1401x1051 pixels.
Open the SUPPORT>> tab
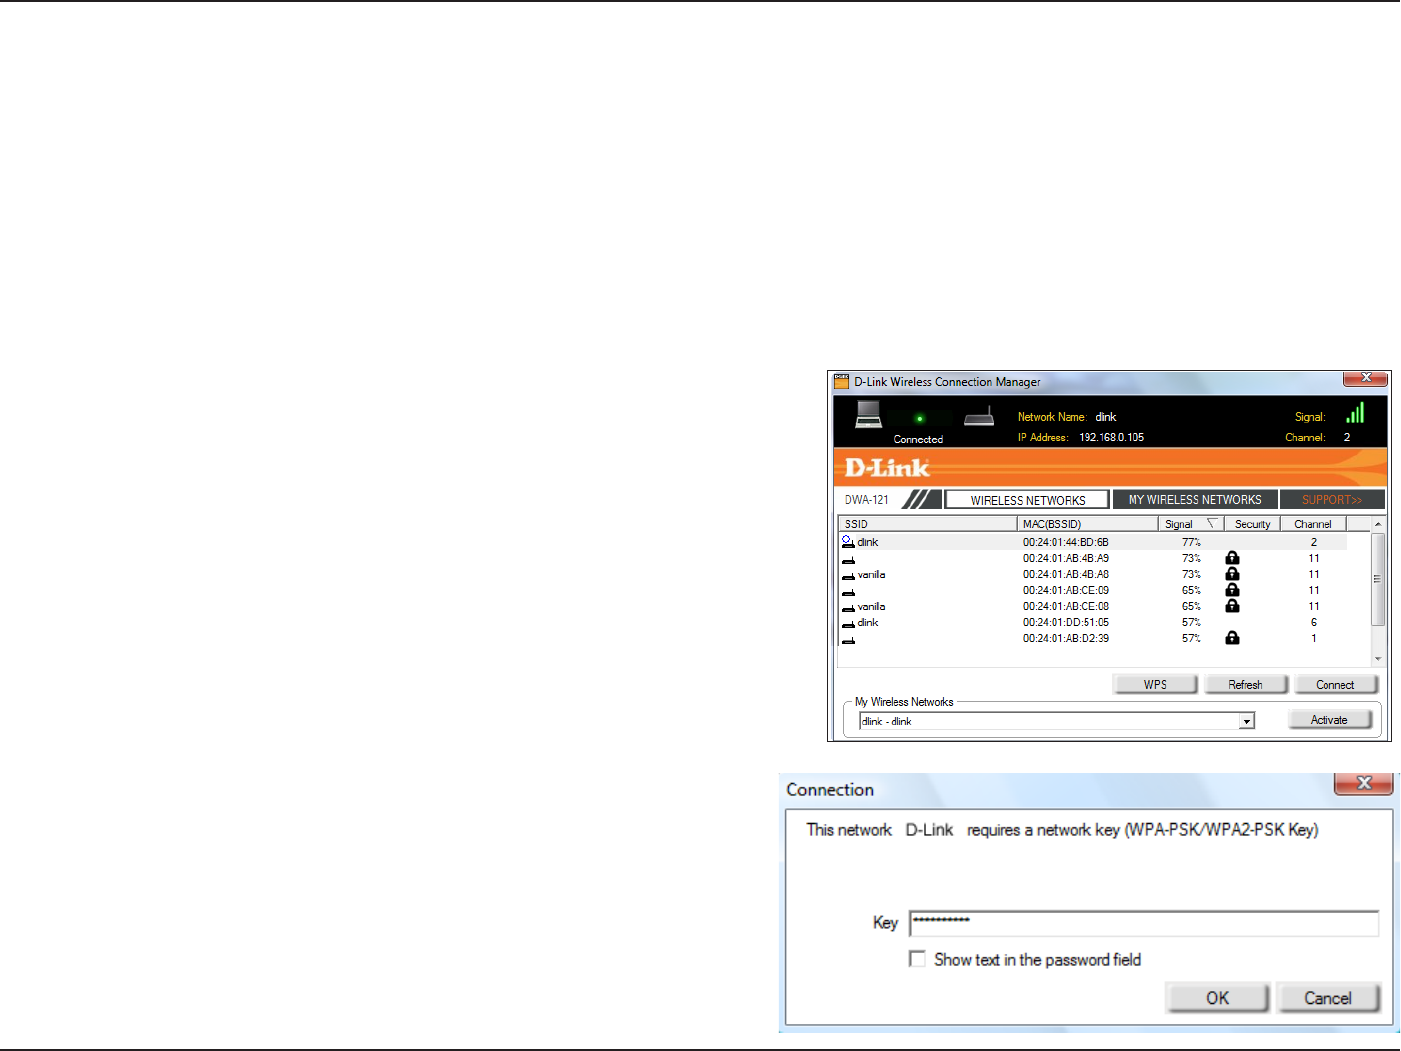(x=1332, y=499)
